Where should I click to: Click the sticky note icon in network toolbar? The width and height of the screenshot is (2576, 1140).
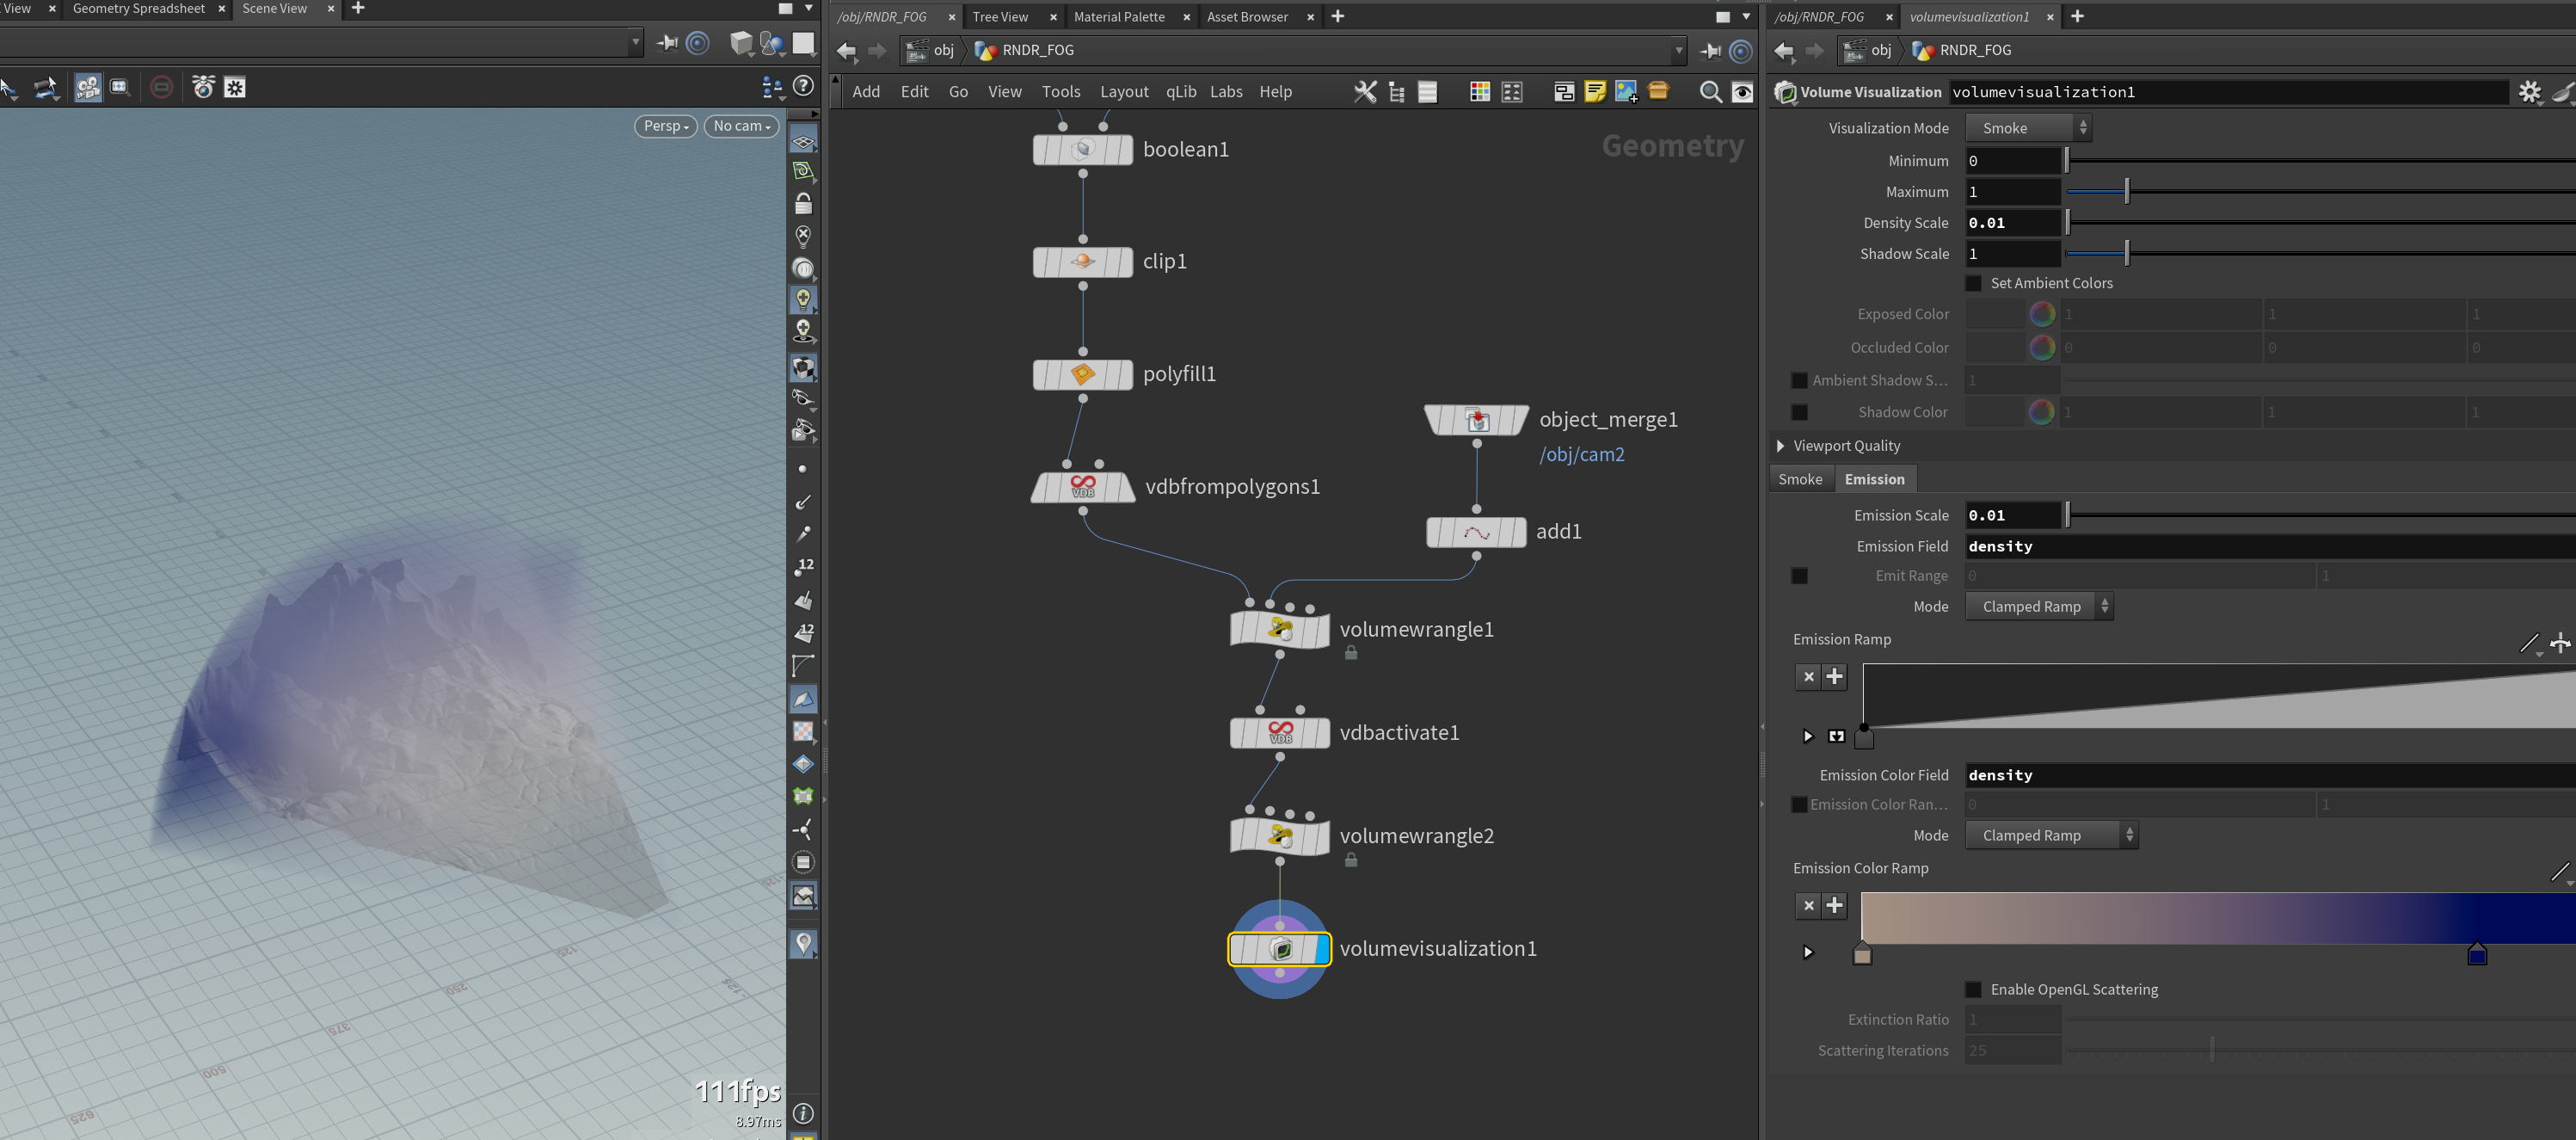[1595, 92]
